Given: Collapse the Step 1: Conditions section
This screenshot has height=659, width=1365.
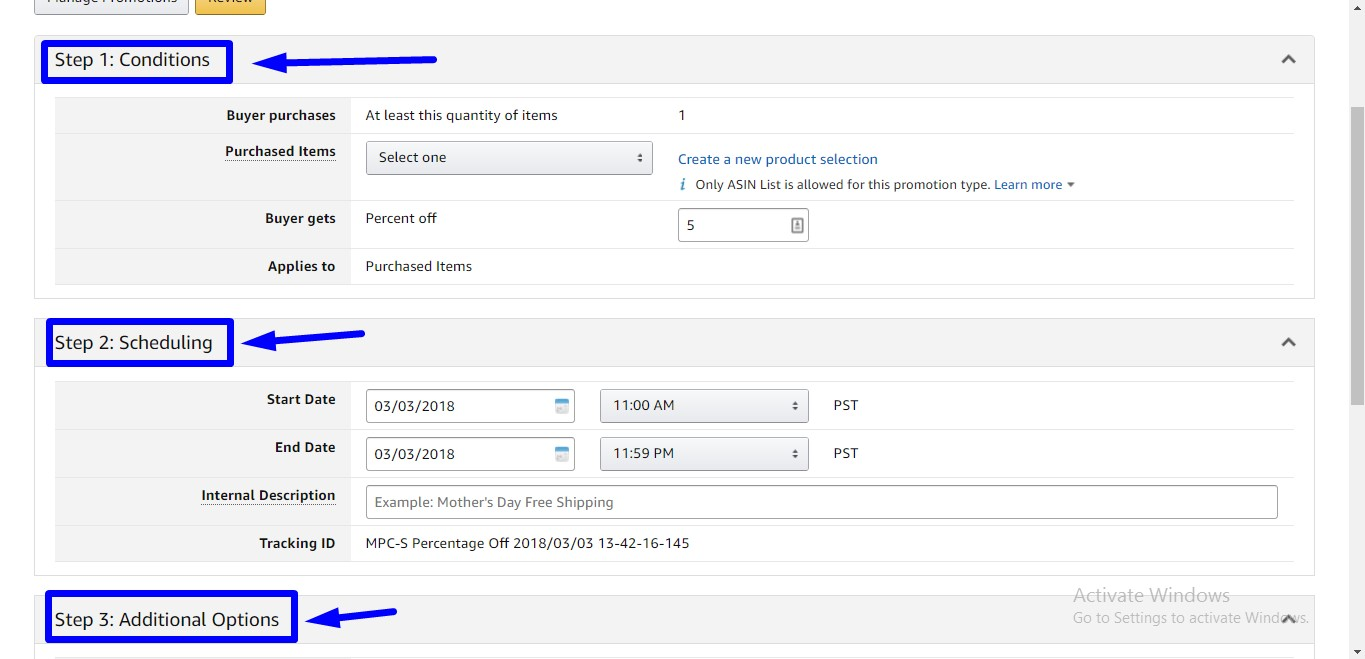Looking at the screenshot, I should tap(1288, 60).
